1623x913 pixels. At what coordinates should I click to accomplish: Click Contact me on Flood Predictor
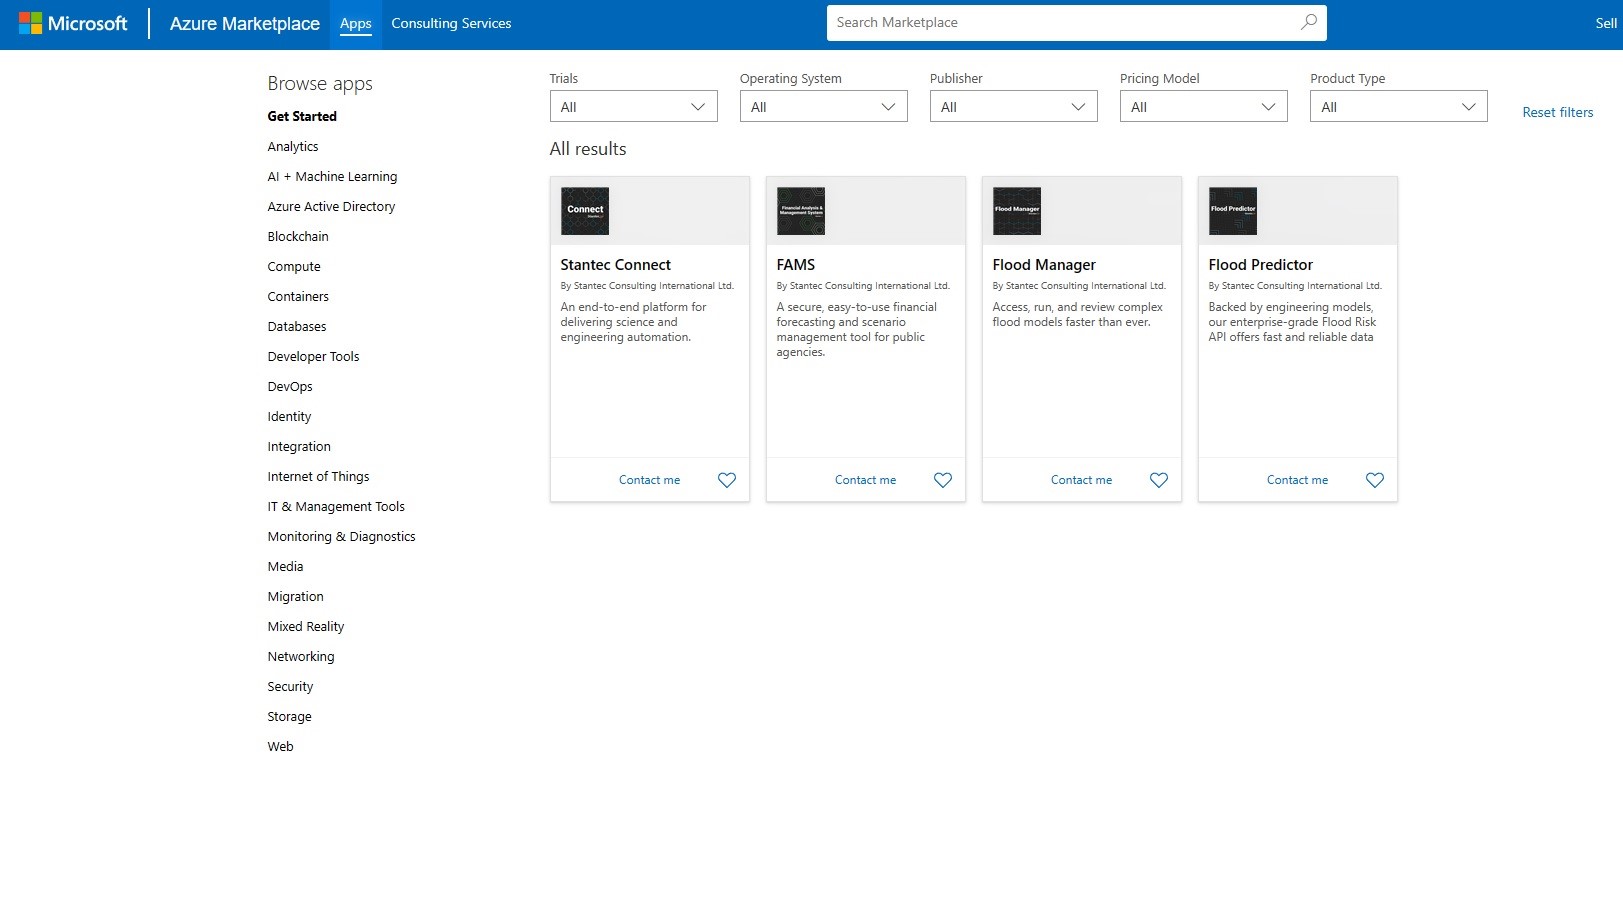pyautogui.click(x=1297, y=480)
